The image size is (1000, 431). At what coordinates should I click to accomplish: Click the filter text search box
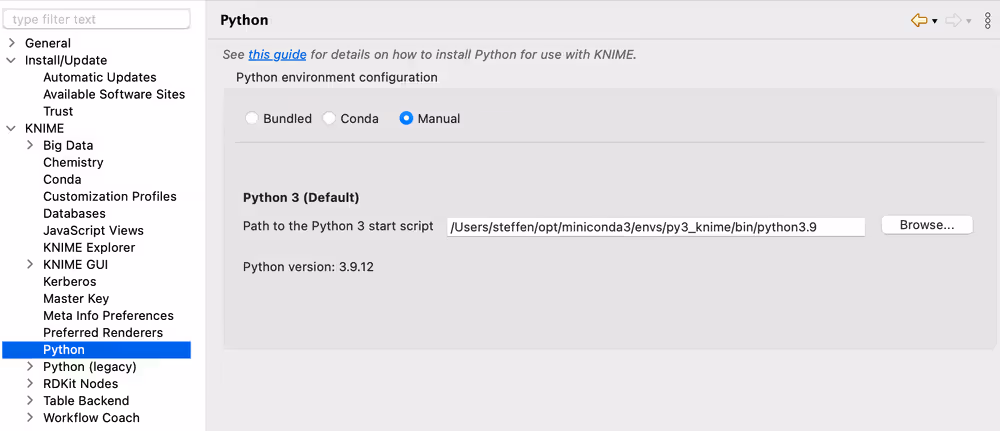[x=97, y=19]
